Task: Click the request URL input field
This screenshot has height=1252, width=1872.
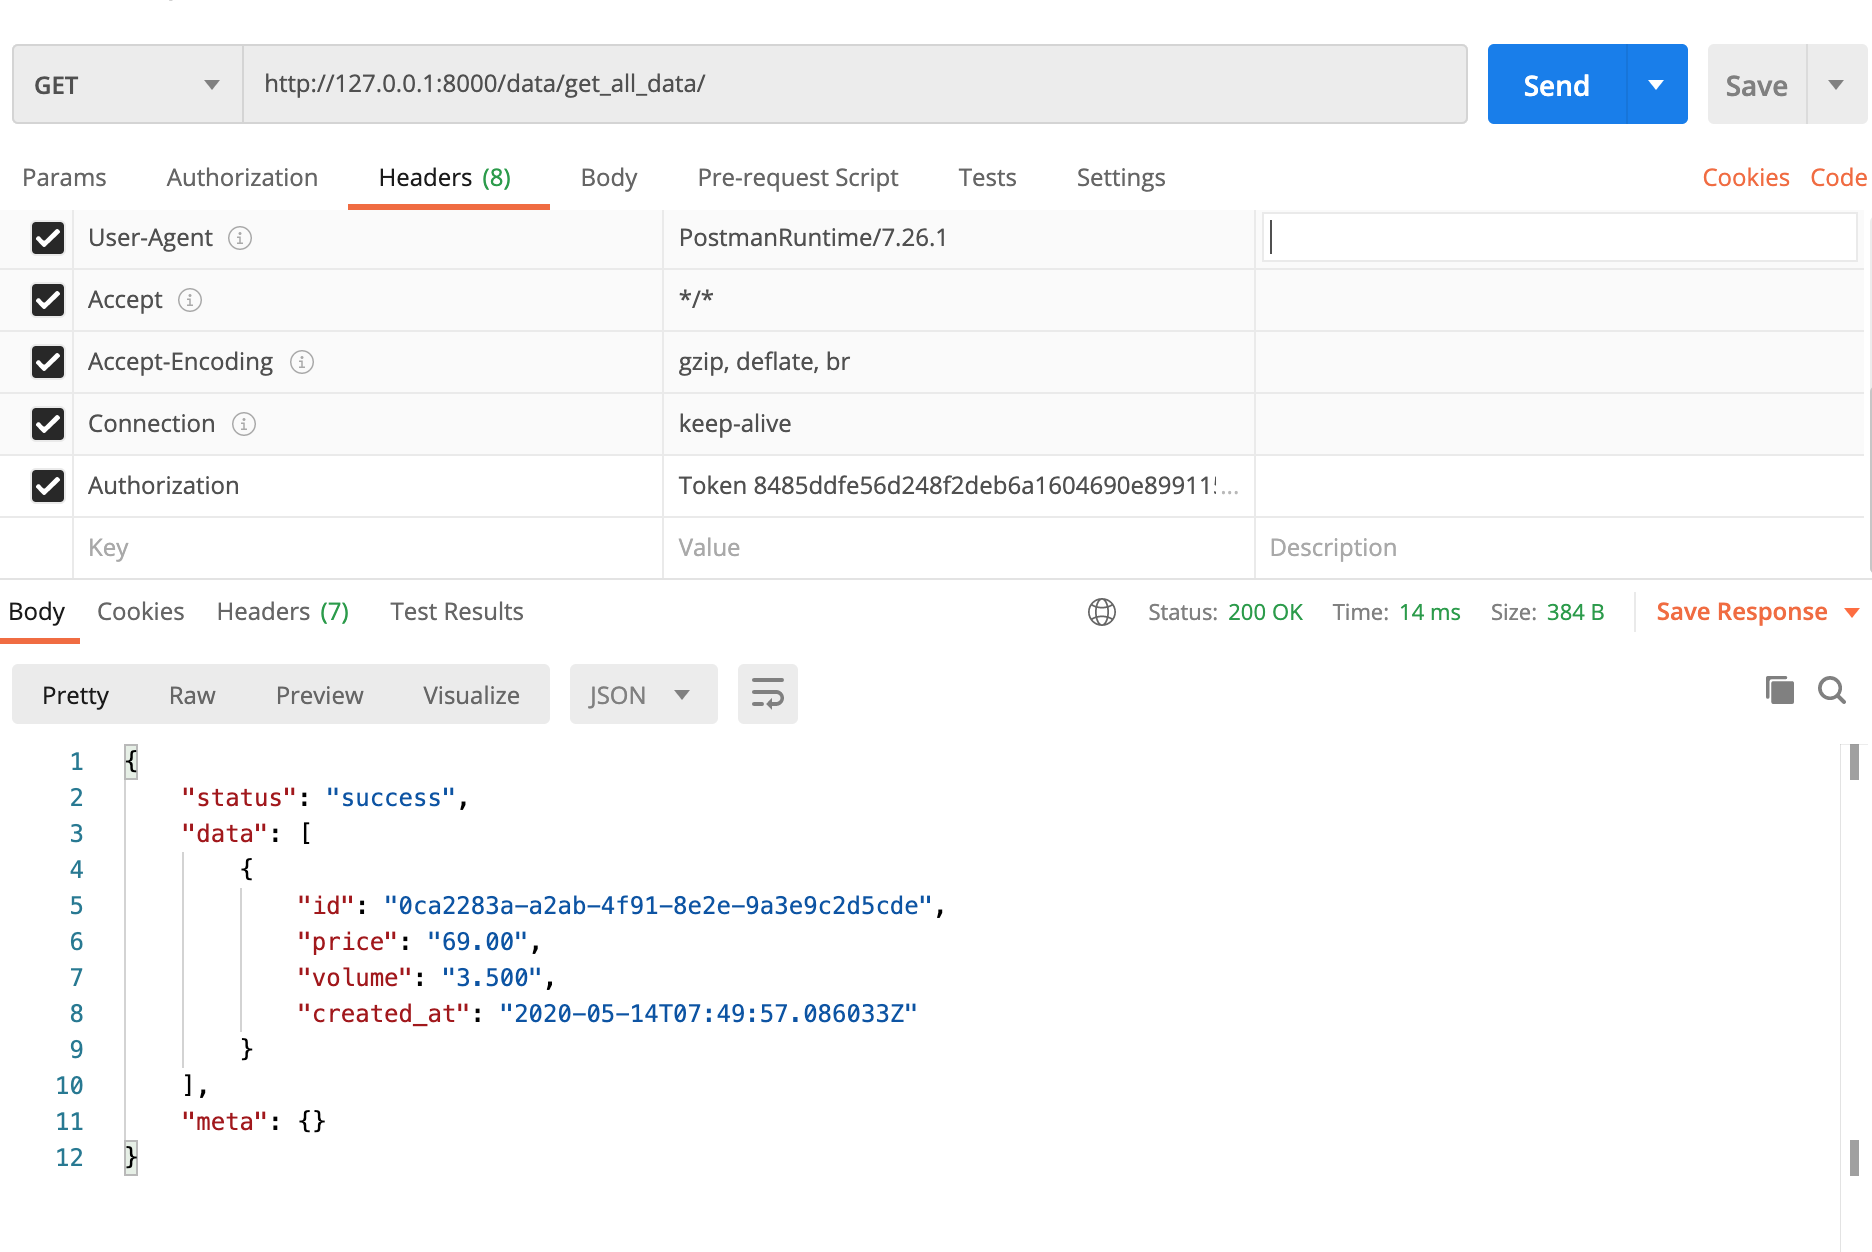Action: click(854, 84)
